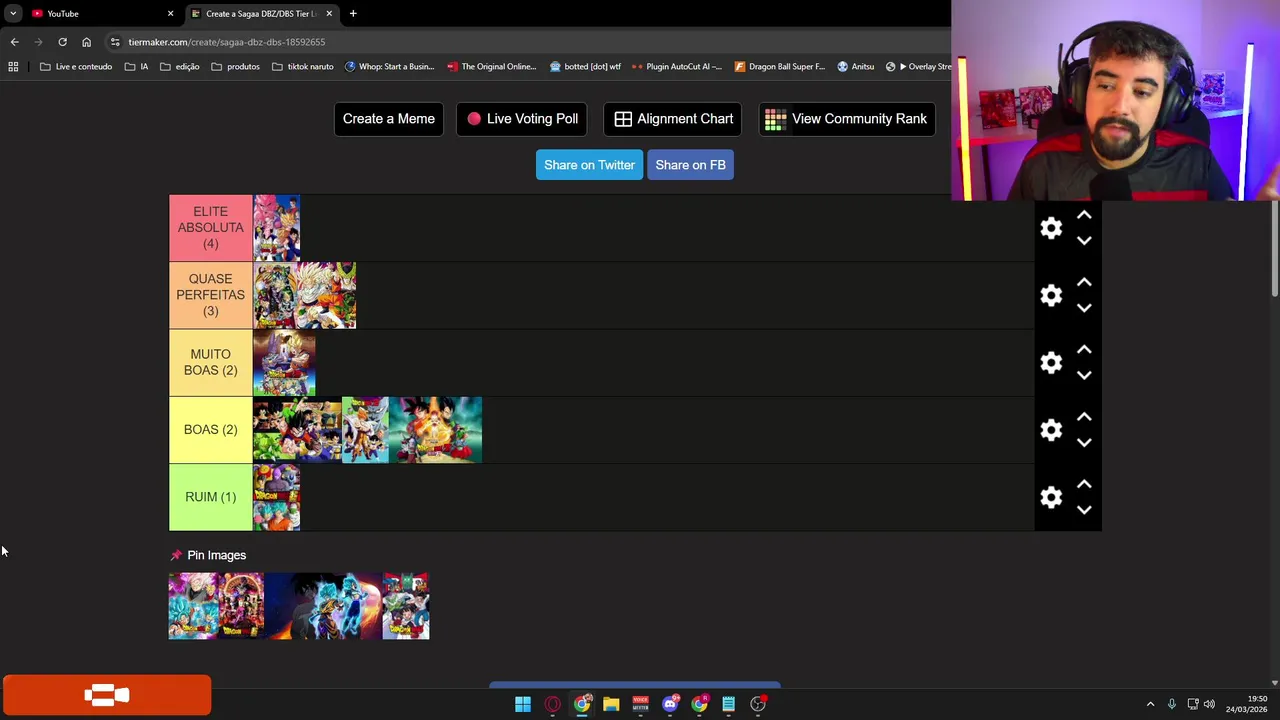Open Whop: Start a Busin... bookmark

click(x=390, y=67)
